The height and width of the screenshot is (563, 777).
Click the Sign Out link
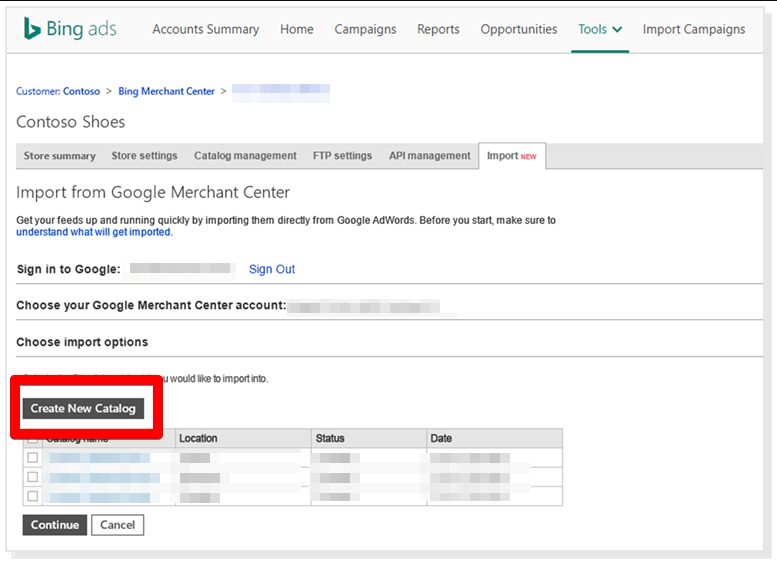pos(272,269)
